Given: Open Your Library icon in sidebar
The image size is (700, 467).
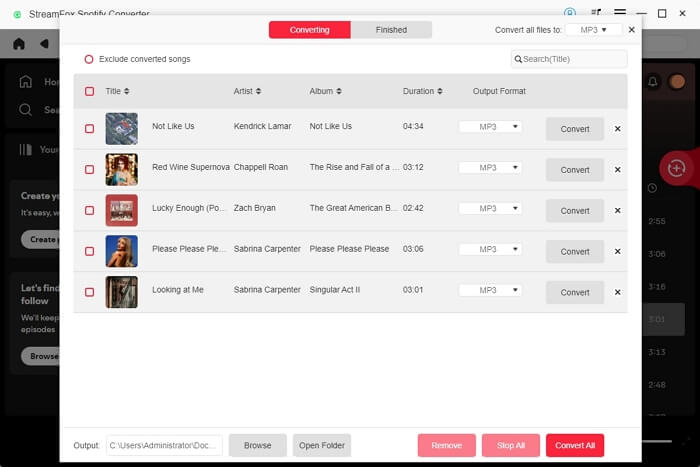Looking at the screenshot, I should [25, 150].
